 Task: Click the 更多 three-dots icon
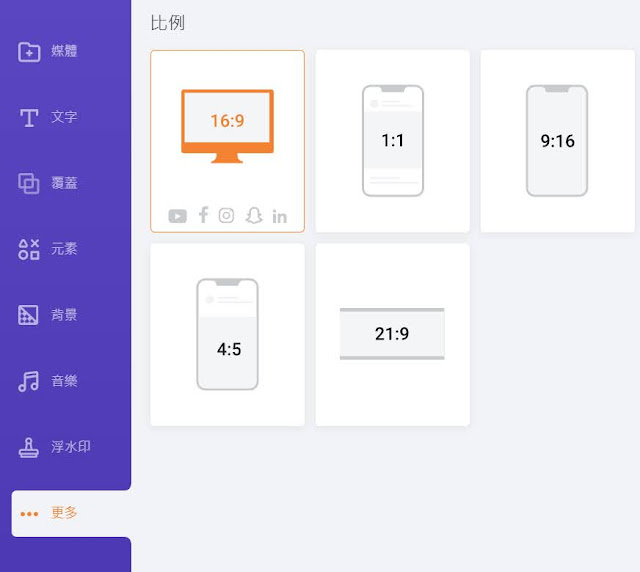(29, 514)
